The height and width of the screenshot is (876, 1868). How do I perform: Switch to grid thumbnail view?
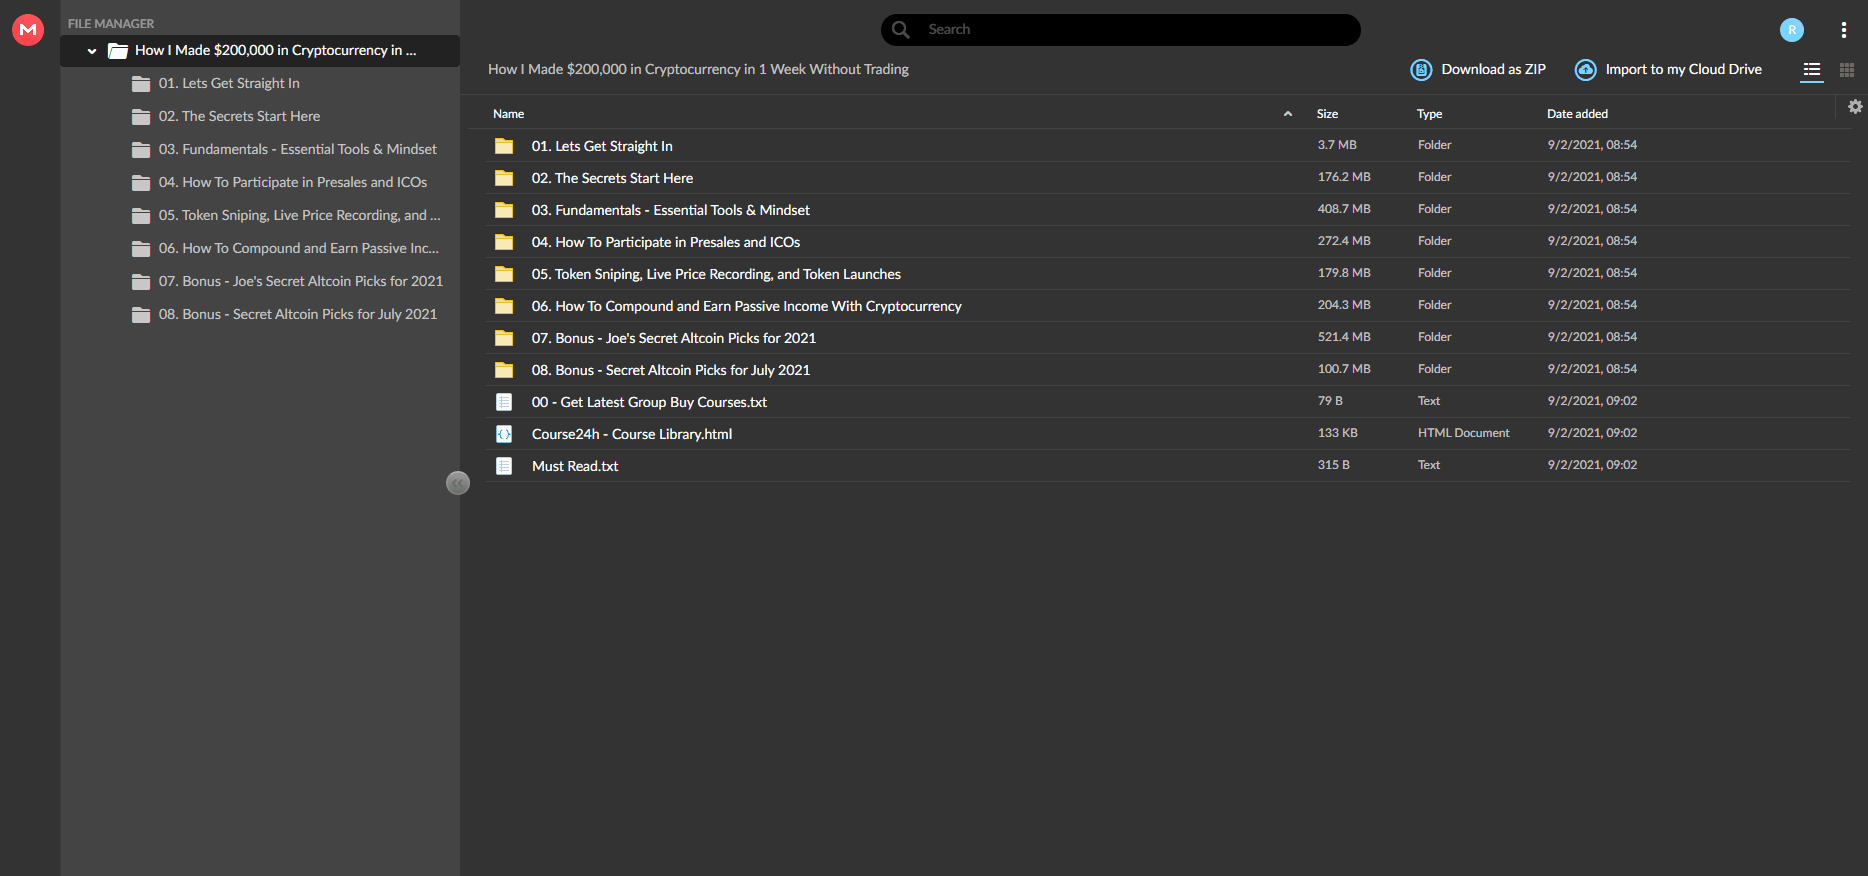[1847, 70]
